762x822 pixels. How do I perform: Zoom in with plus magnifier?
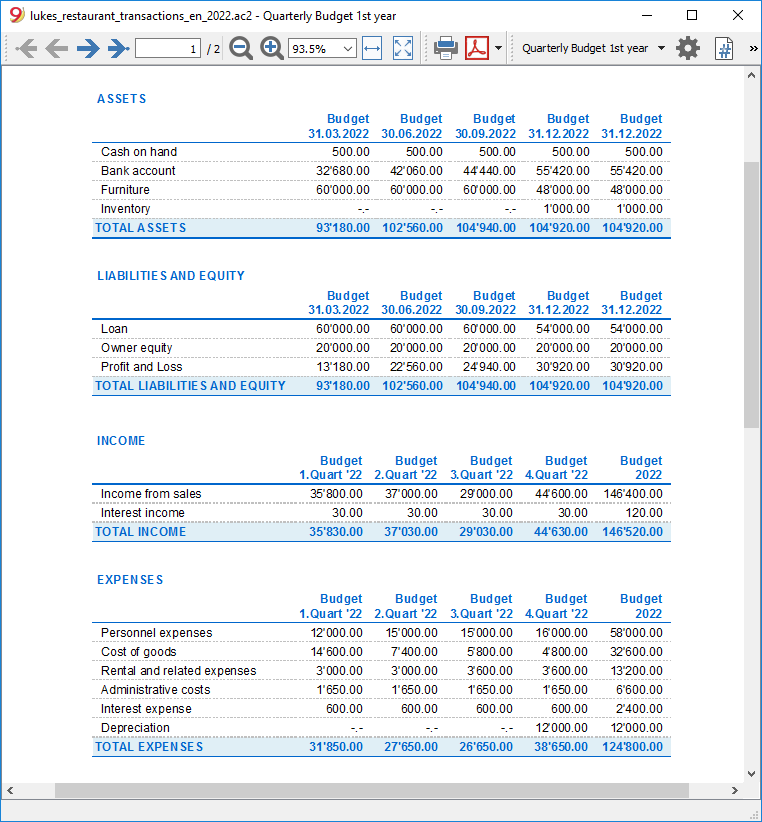click(x=272, y=48)
